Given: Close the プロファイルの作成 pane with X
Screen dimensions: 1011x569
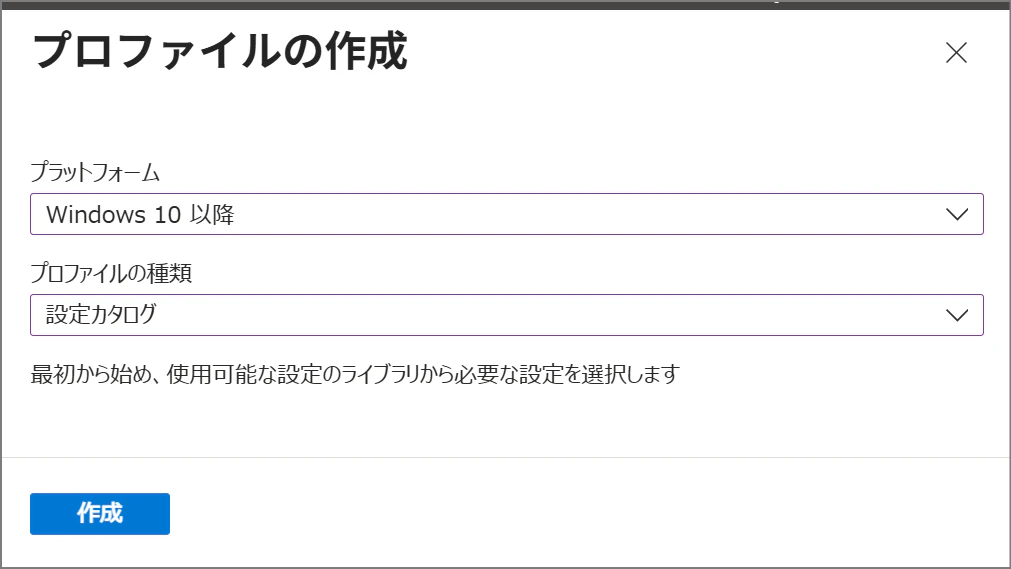Looking at the screenshot, I should tap(956, 52).
